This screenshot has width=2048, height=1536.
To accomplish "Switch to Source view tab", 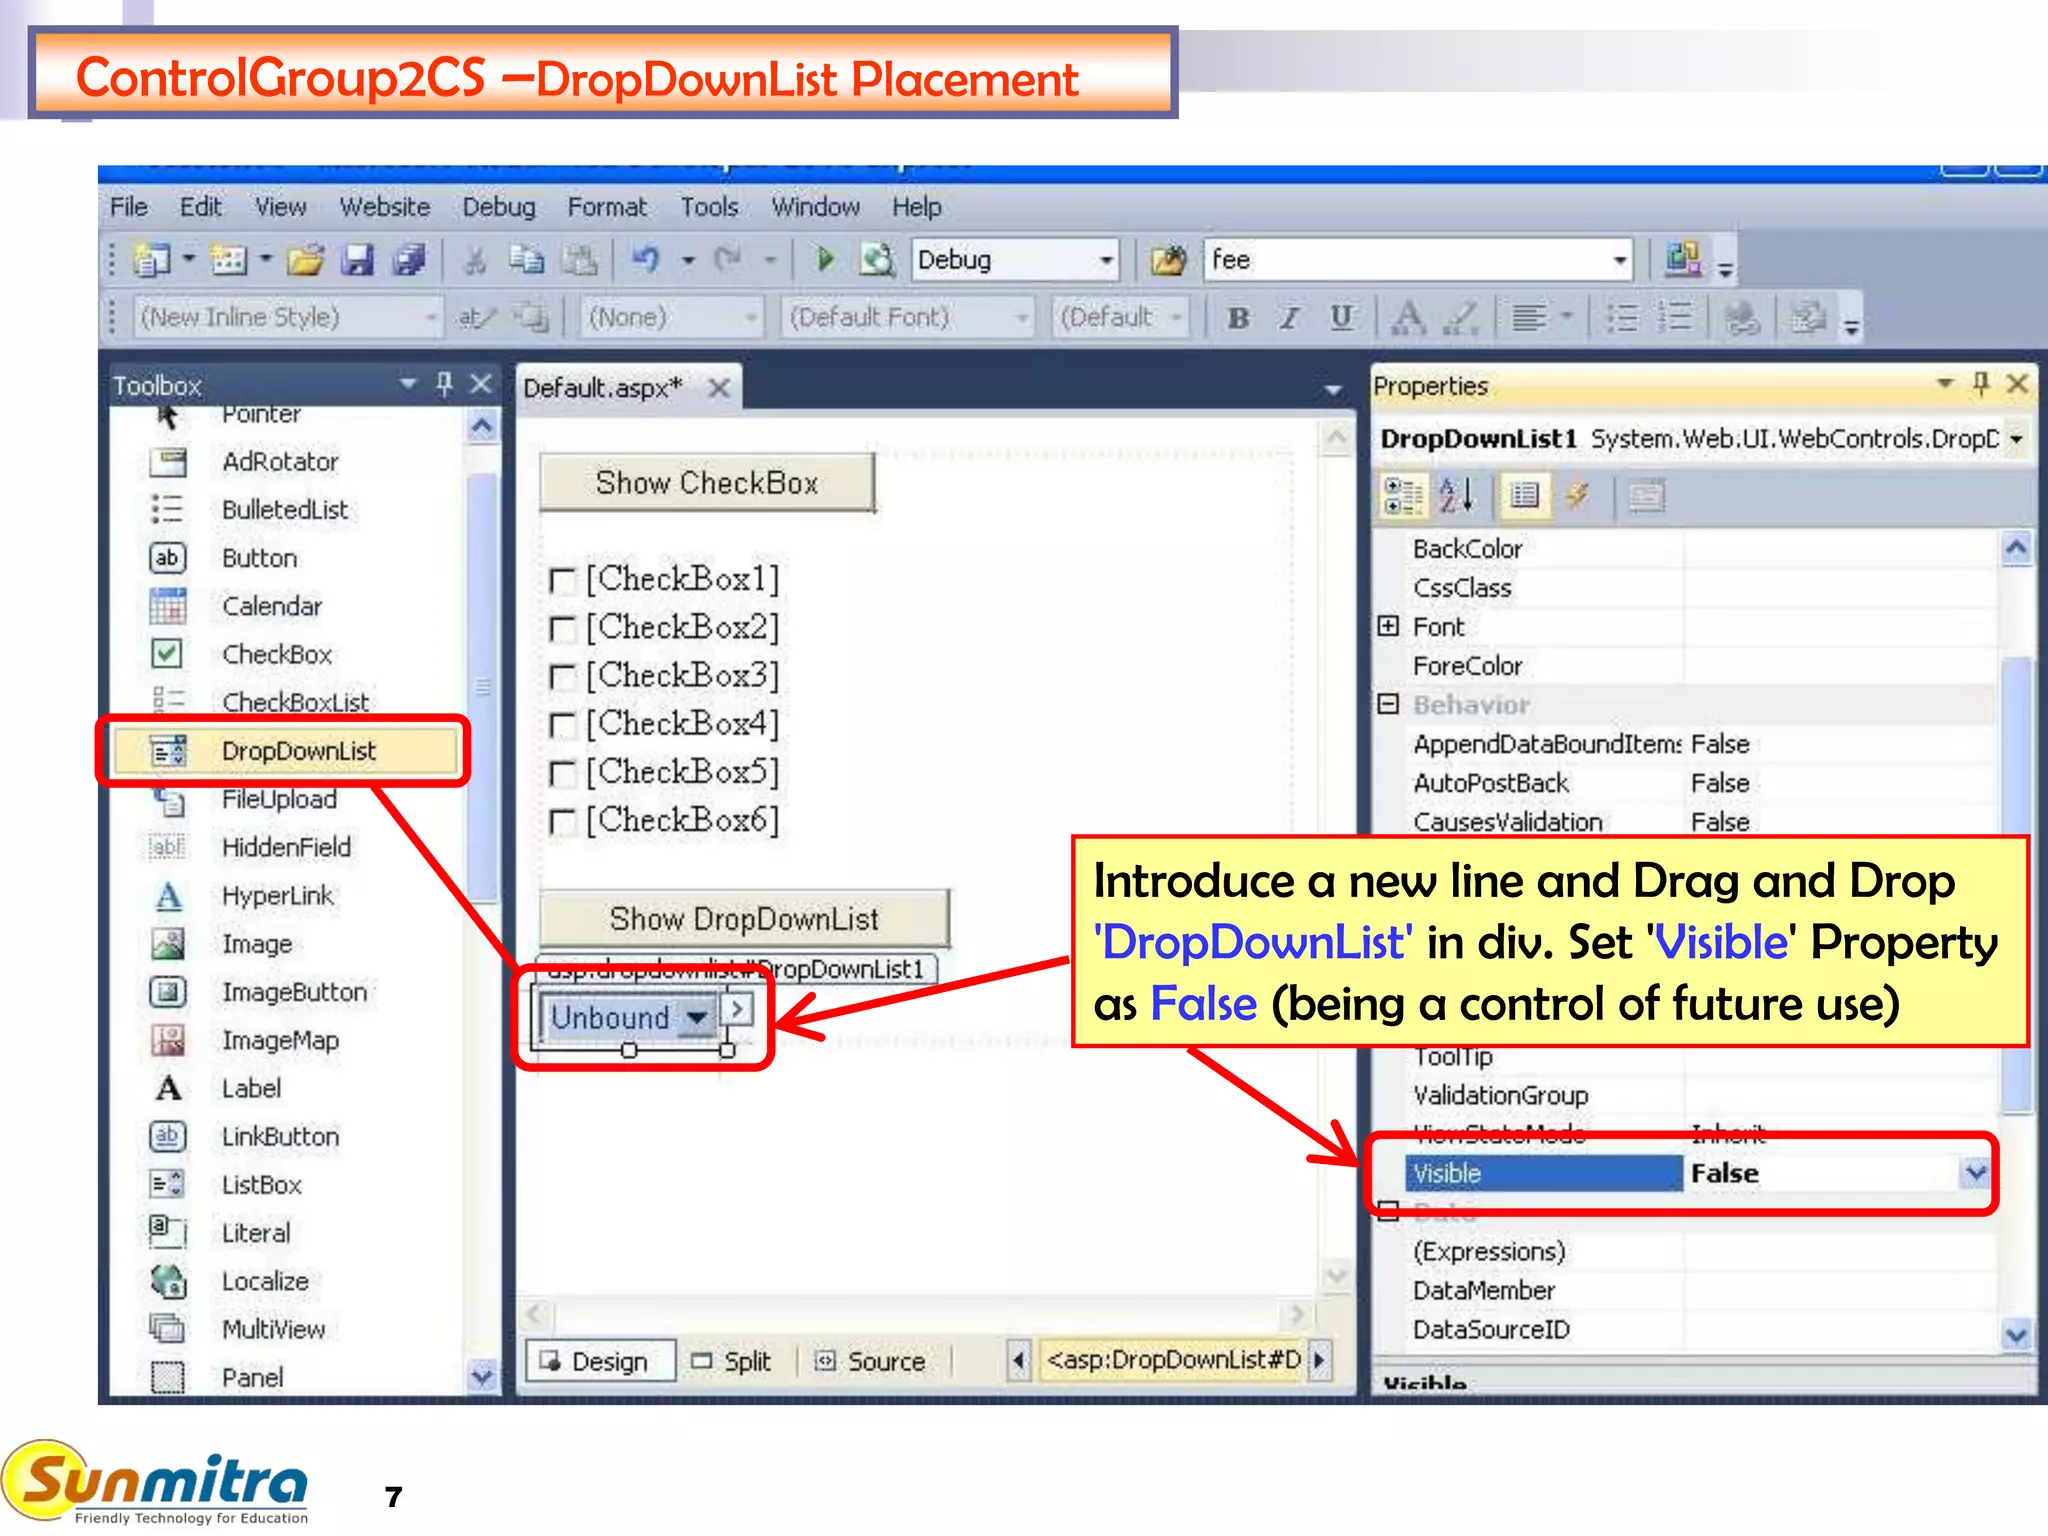I will [x=870, y=1361].
